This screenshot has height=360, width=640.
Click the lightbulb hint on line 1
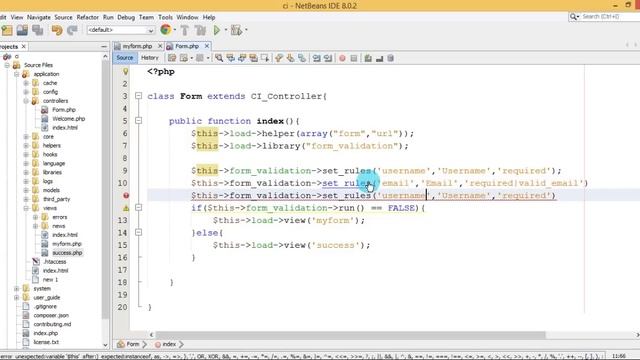point(126,71)
